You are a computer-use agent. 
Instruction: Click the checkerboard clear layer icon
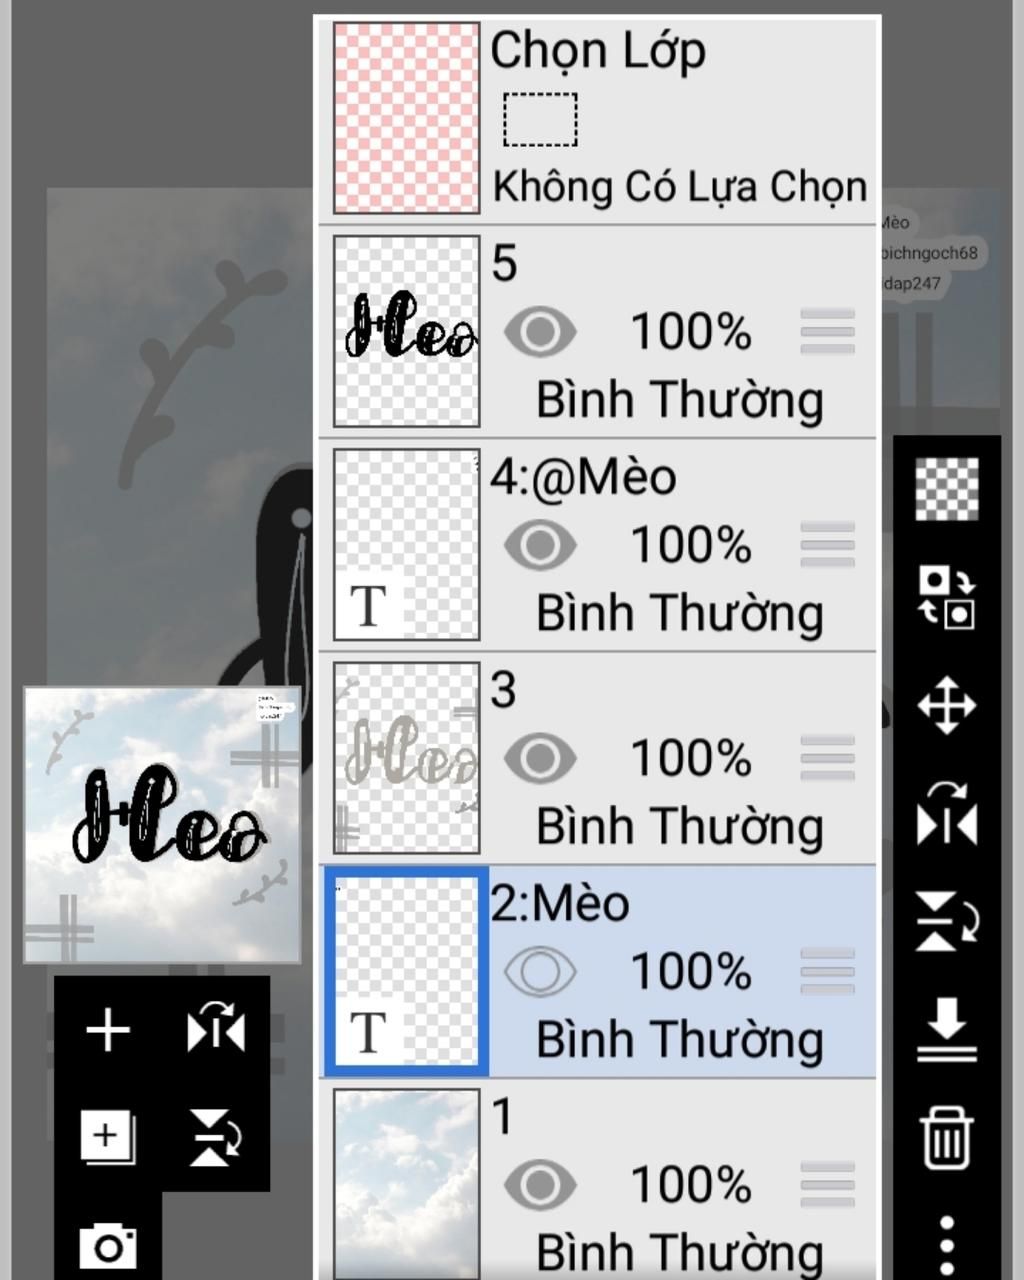(x=947, y=489)
